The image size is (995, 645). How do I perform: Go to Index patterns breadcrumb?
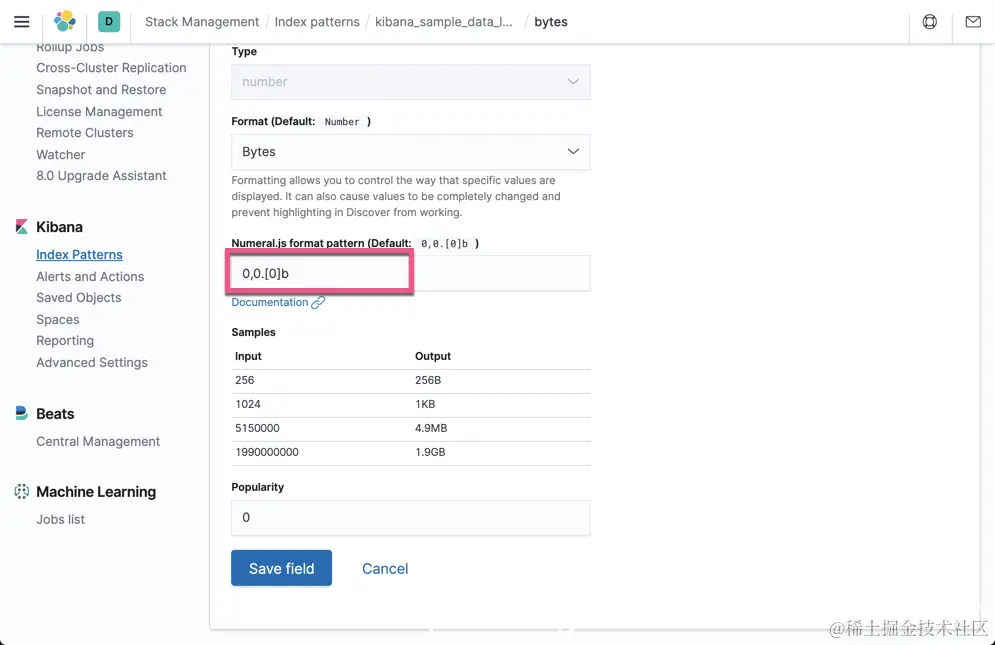[x=317, y=22]
